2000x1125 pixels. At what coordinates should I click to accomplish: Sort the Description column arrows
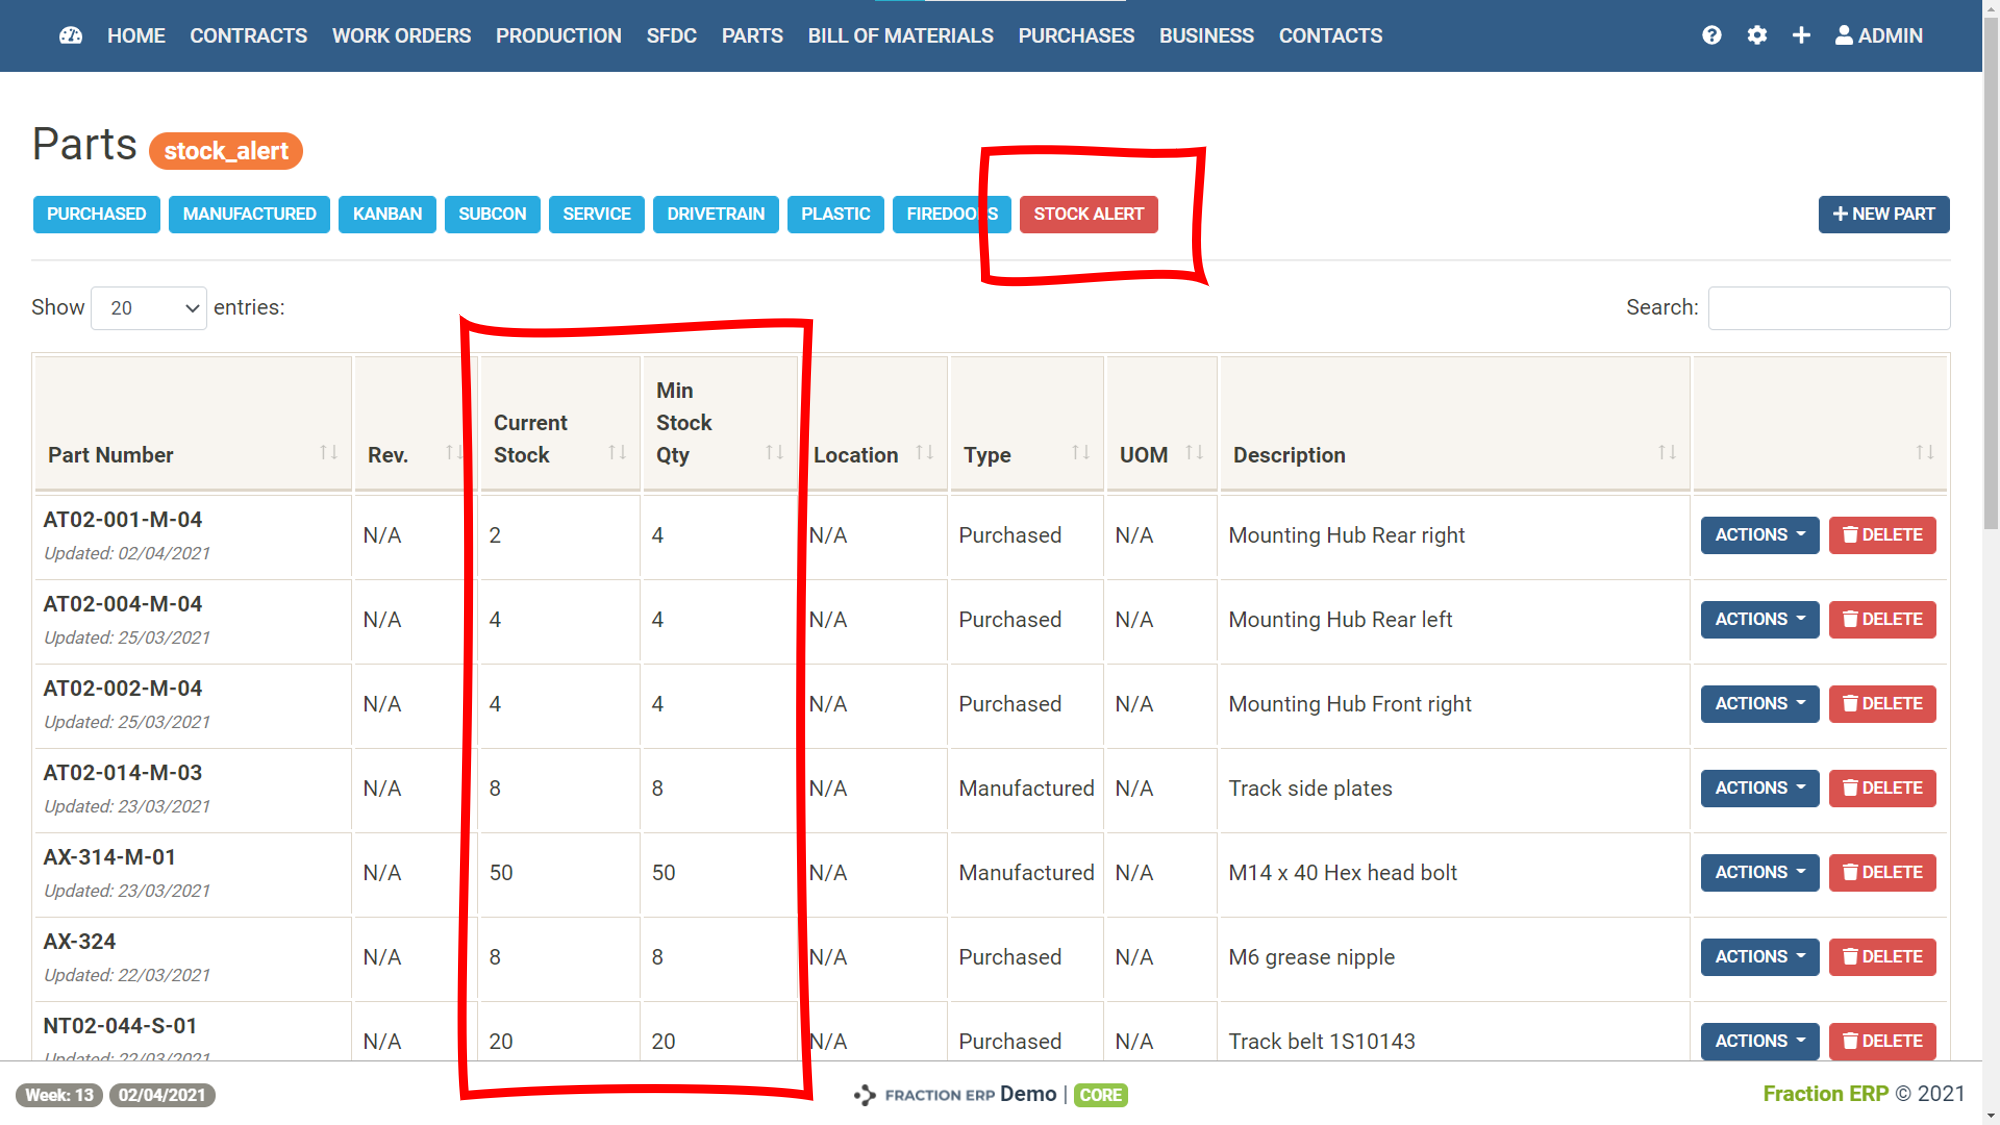[x=1666, y=453]
